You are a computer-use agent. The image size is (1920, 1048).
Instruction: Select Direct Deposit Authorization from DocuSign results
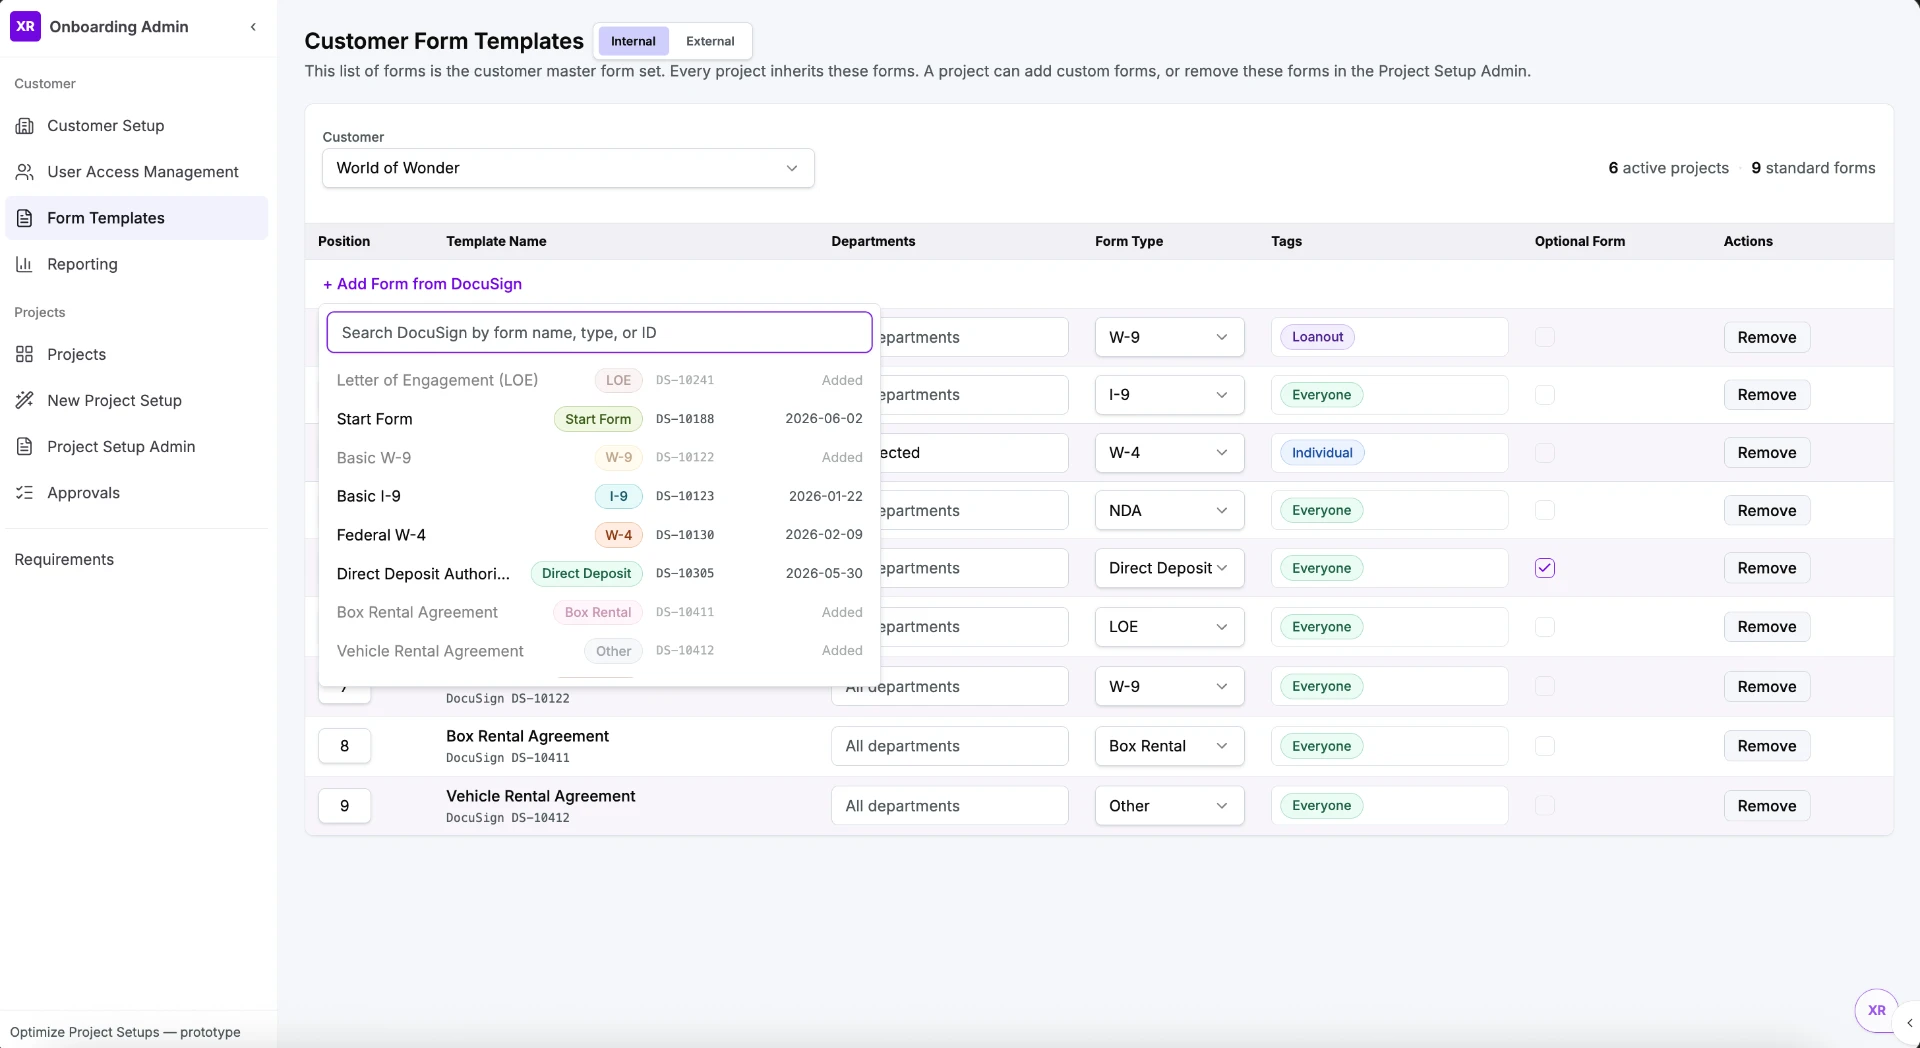point(599,573)
